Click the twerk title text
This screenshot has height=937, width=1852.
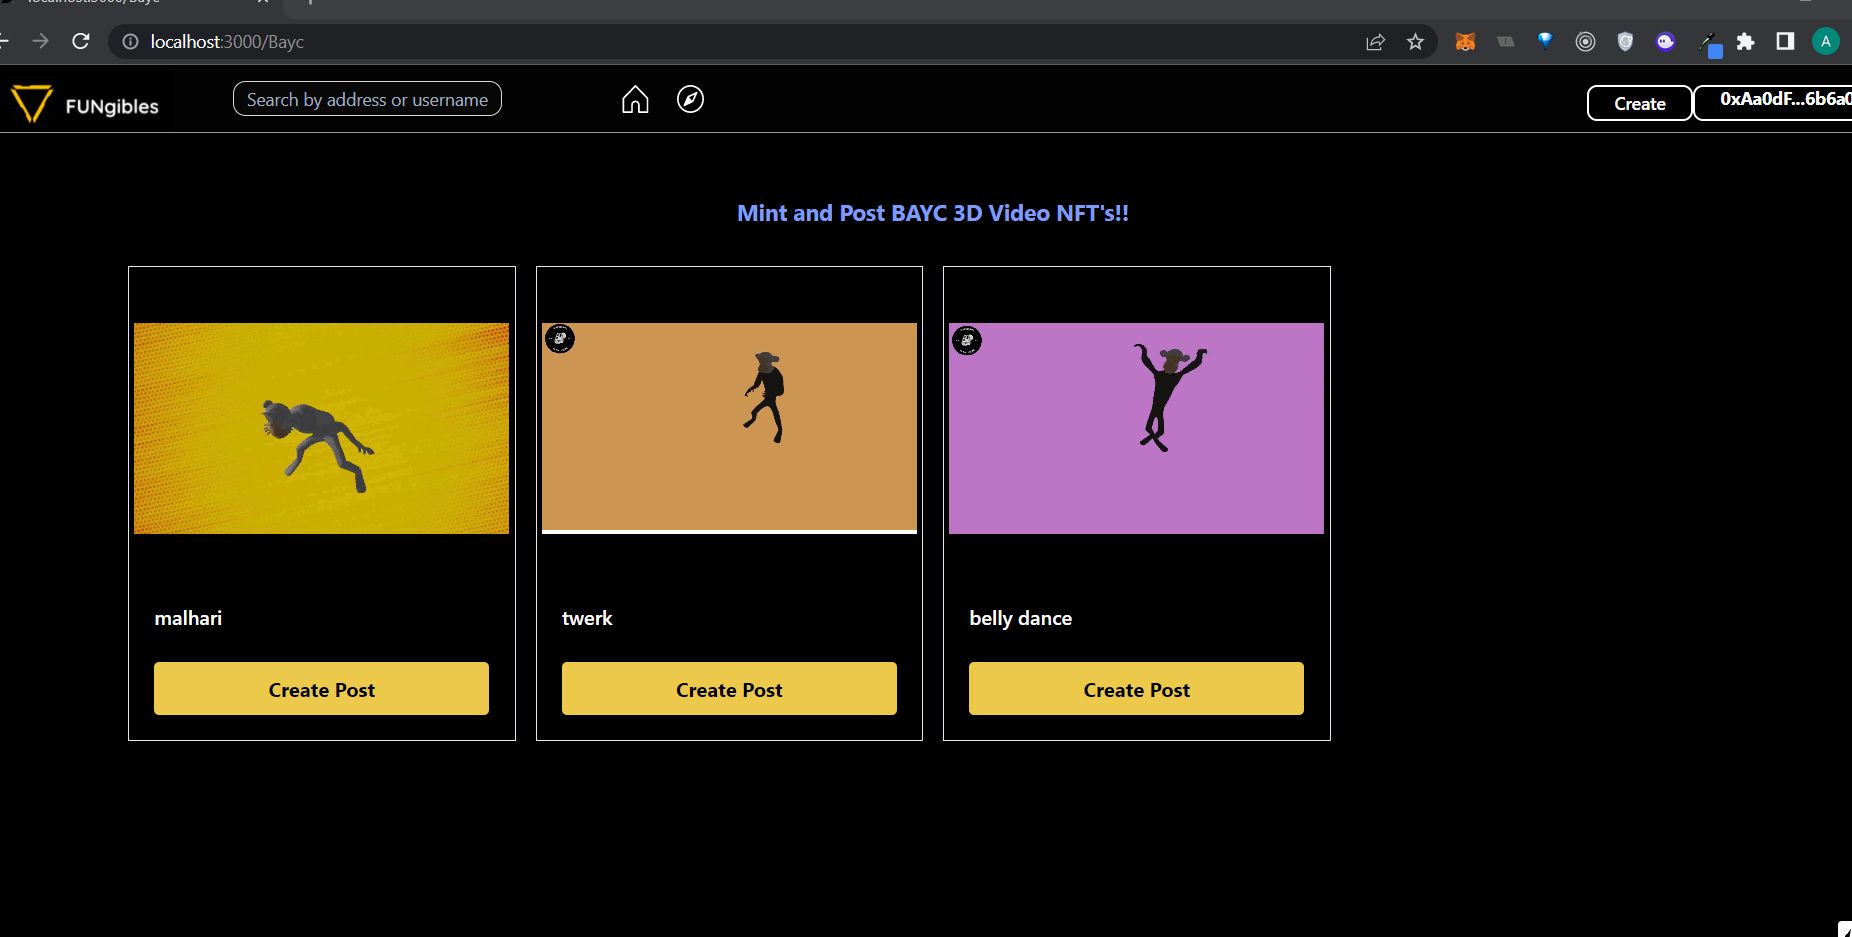pos(587,618)
